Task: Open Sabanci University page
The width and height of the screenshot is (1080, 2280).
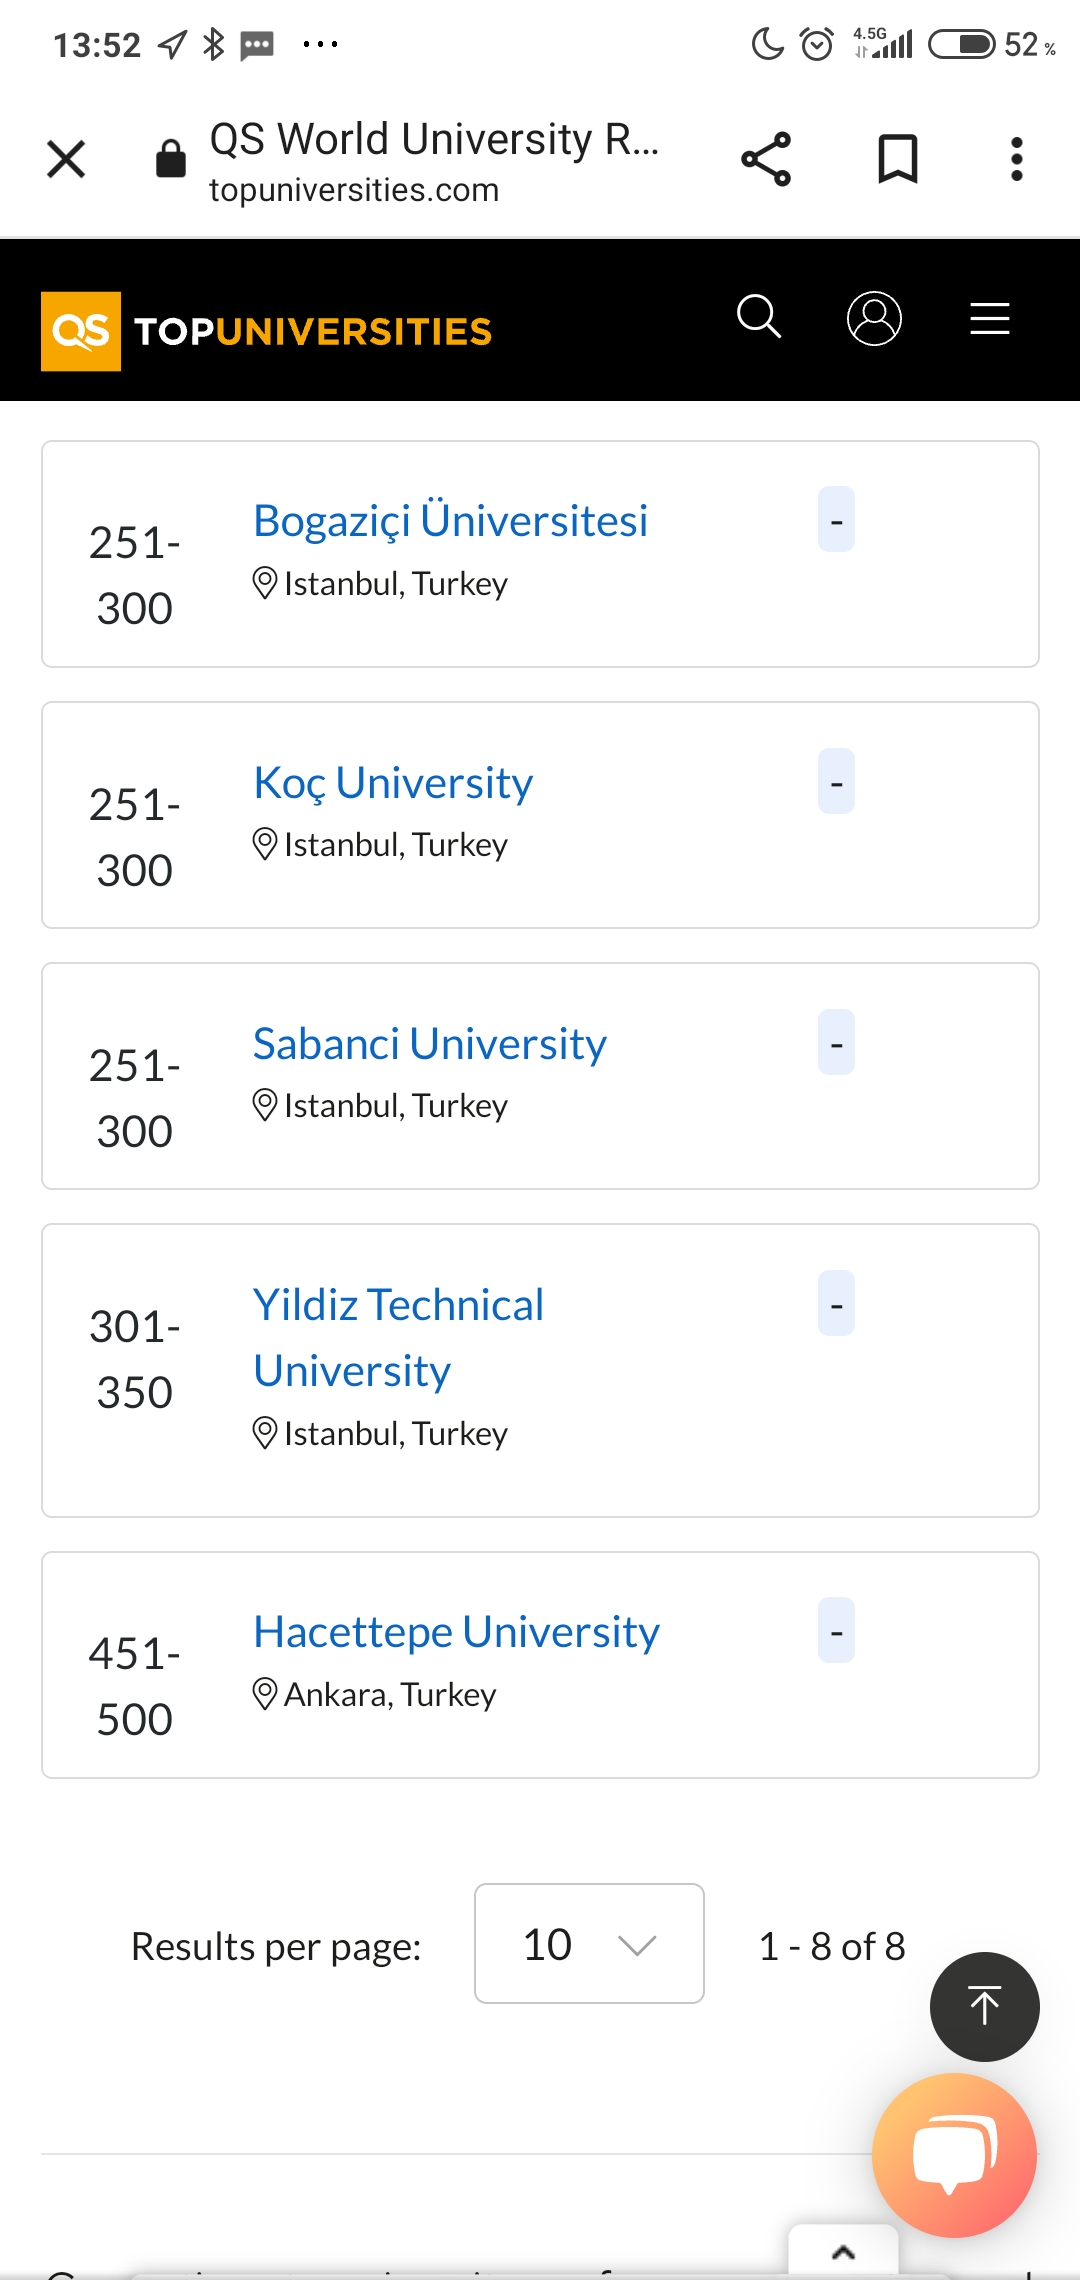Action: pyautogui.click(x=430, y=1043)
